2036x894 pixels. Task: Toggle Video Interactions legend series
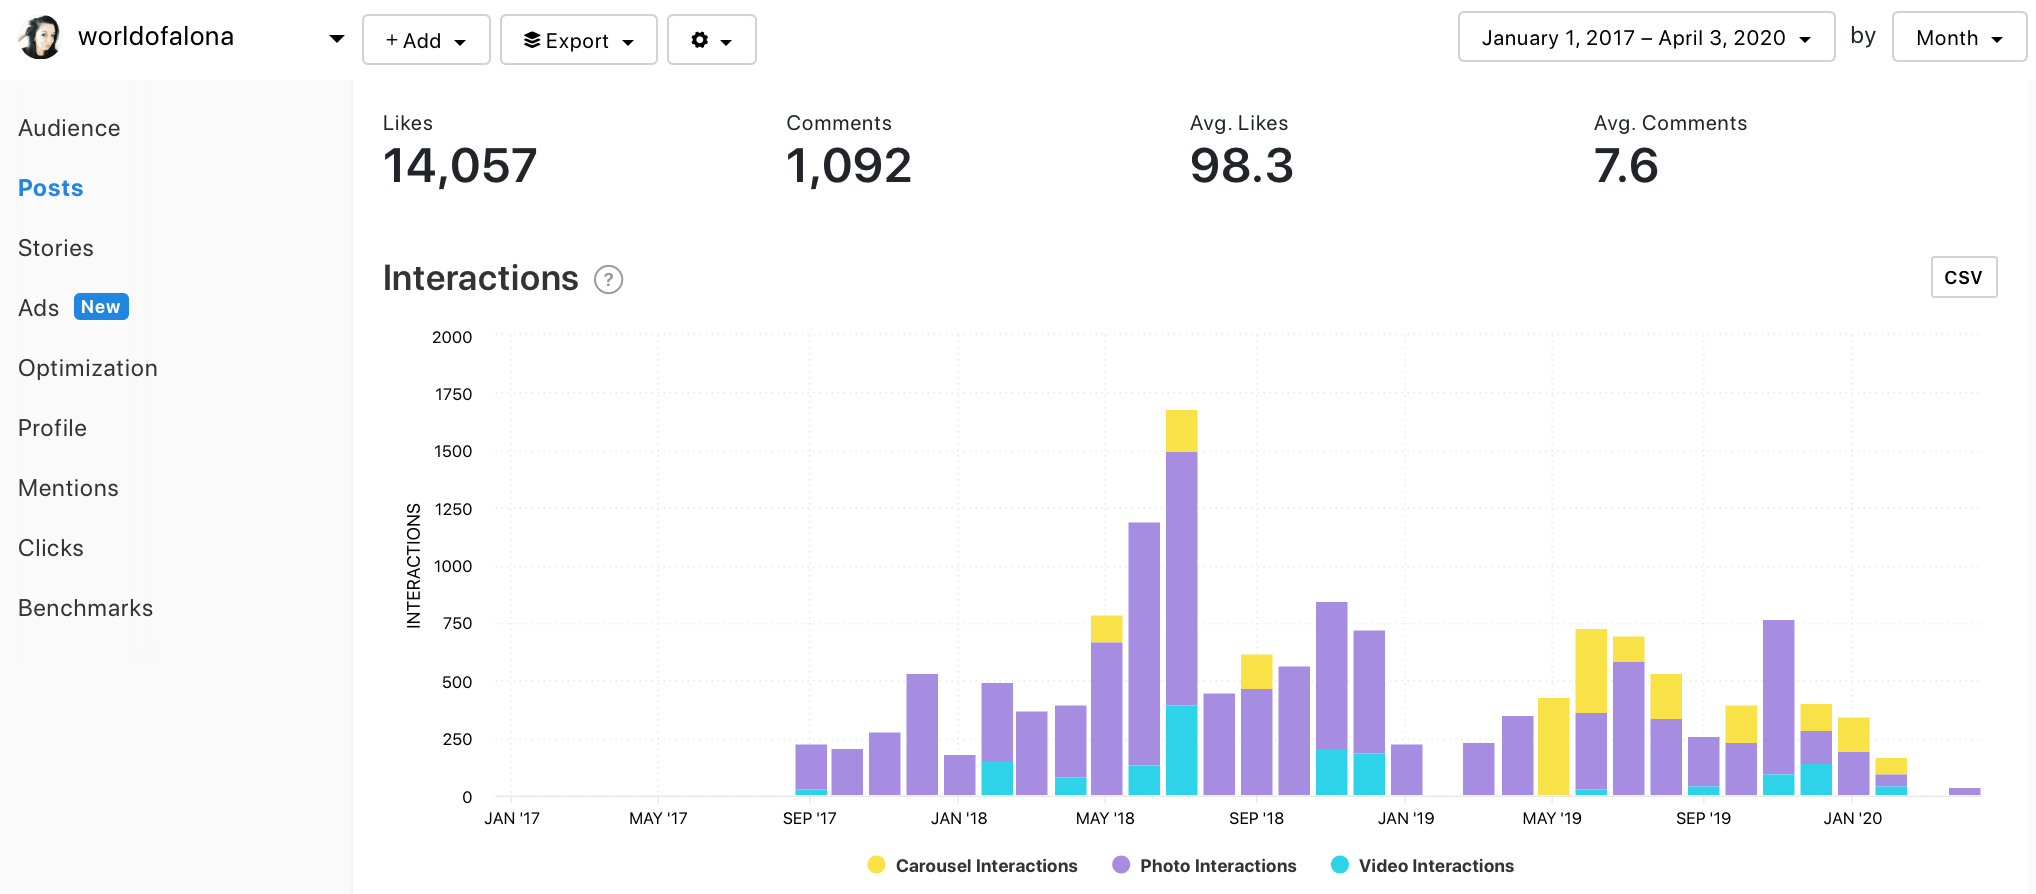1435,866
